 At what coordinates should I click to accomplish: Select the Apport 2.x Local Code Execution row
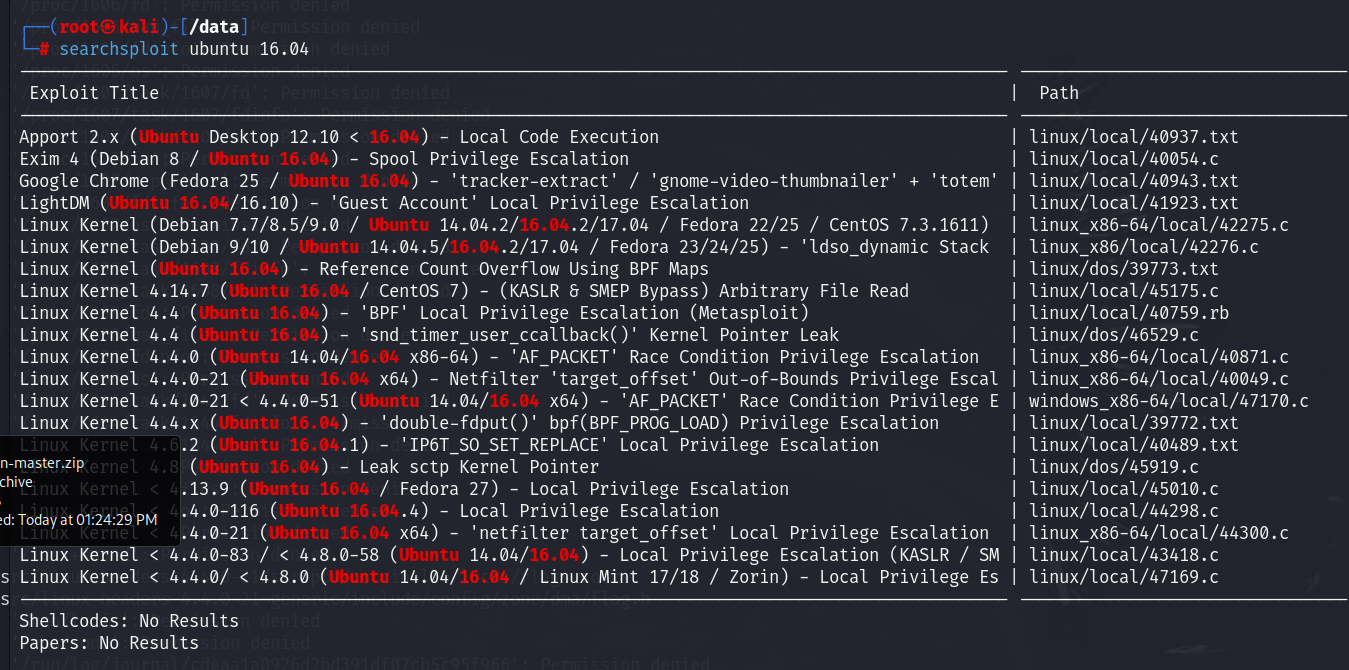click(x=339, y=137)
